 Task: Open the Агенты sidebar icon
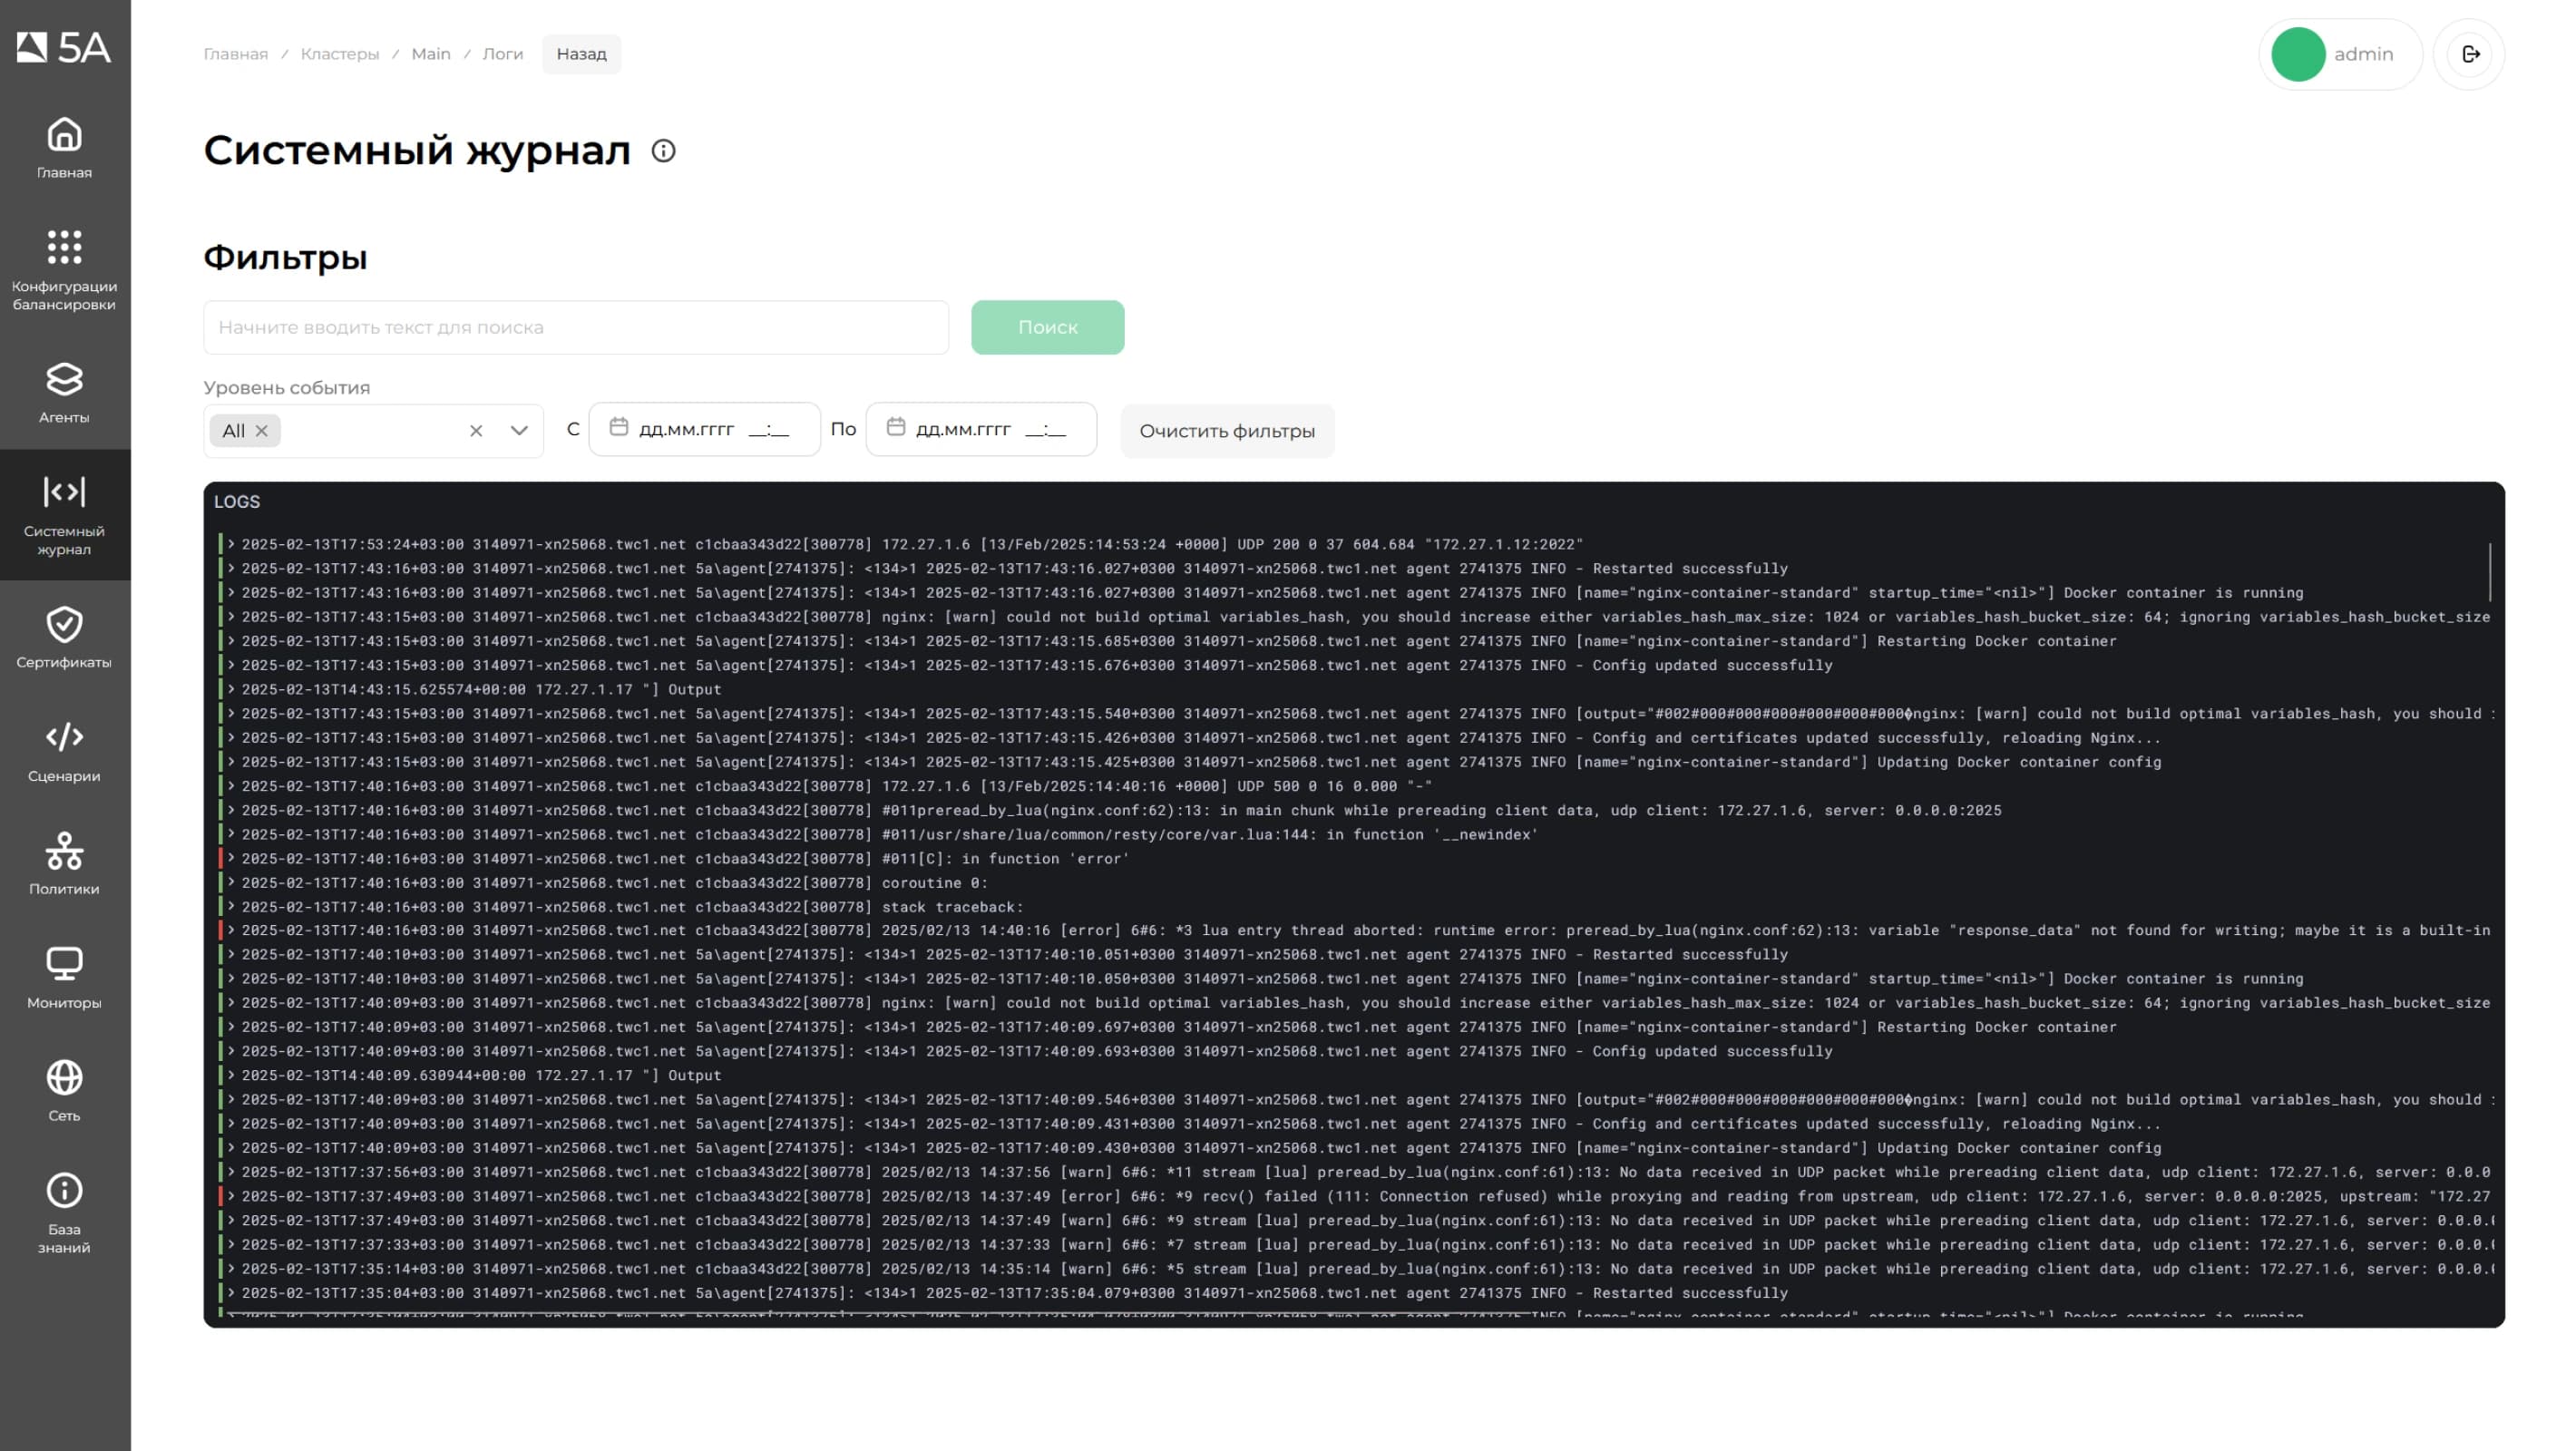coord(64,380)
